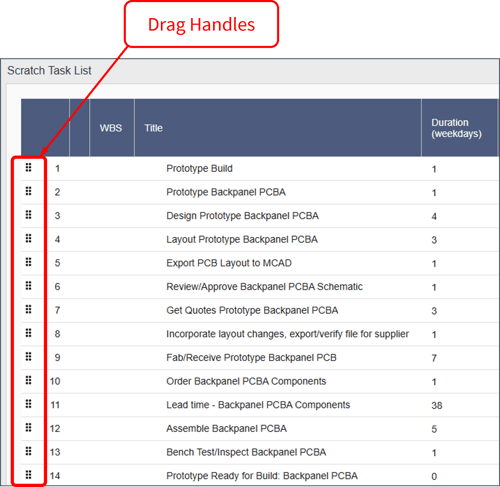Click drag handle for Export PCB Layout row
This screenshot has height=487, width=500.
point(29,262)
